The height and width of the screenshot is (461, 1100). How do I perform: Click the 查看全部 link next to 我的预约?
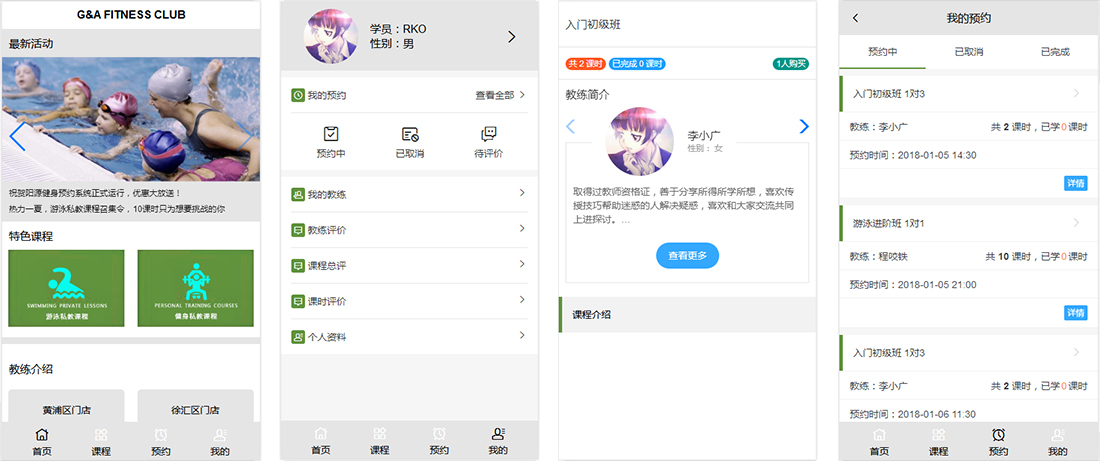500,95
